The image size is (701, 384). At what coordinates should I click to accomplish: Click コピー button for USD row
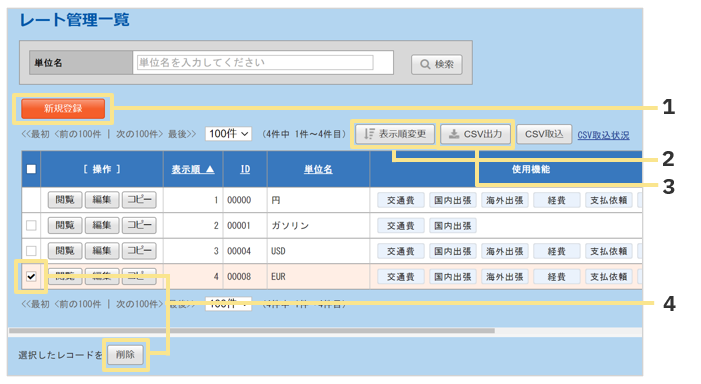[139, 251]
